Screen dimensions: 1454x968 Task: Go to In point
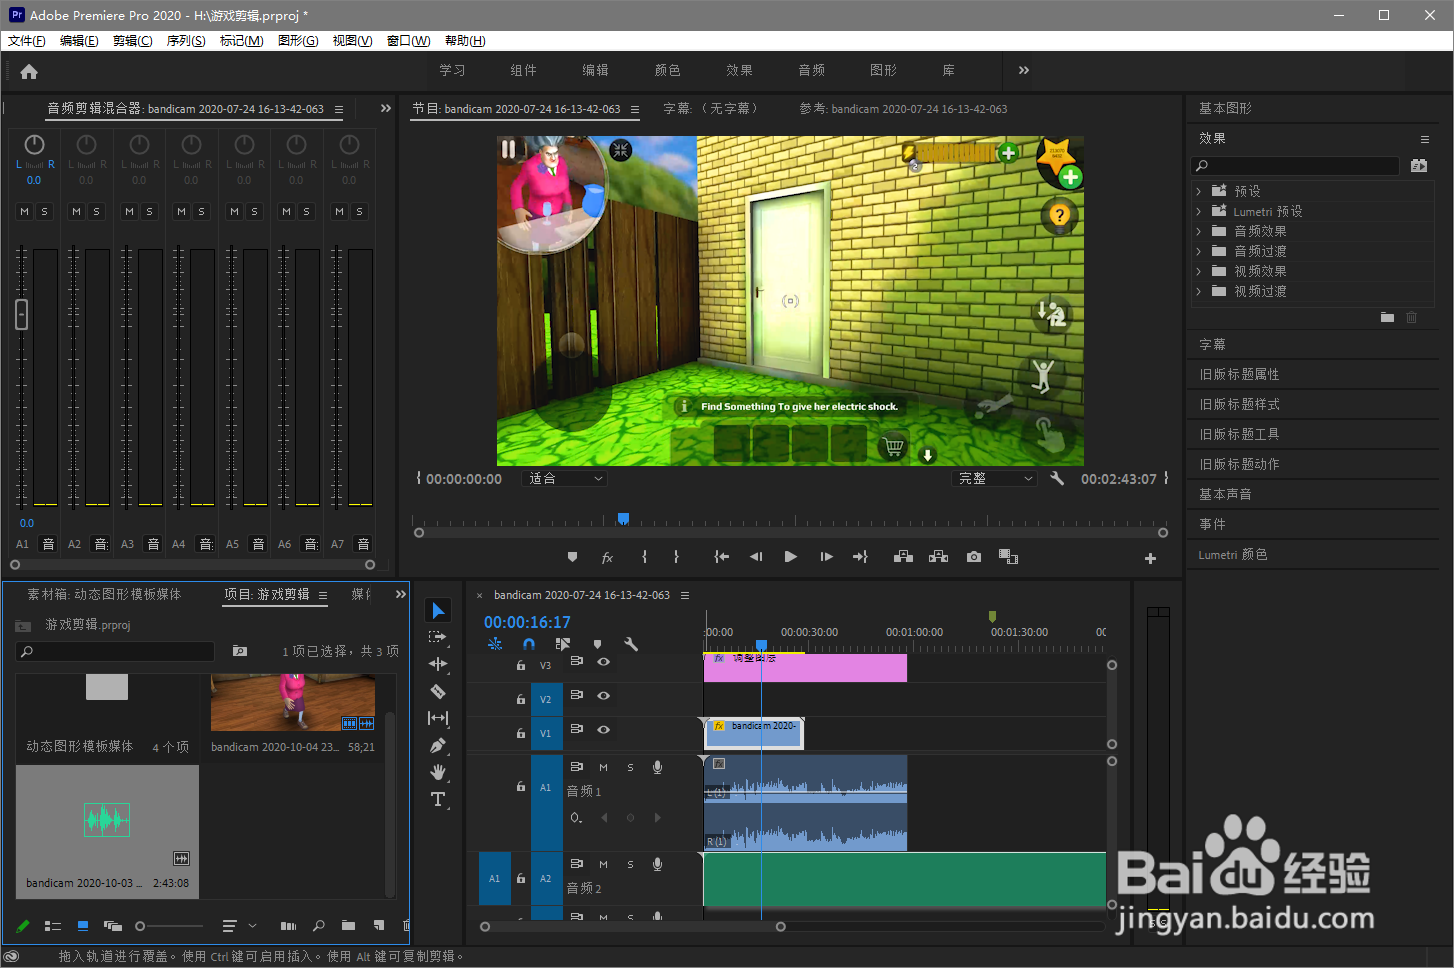click(721, 557)
